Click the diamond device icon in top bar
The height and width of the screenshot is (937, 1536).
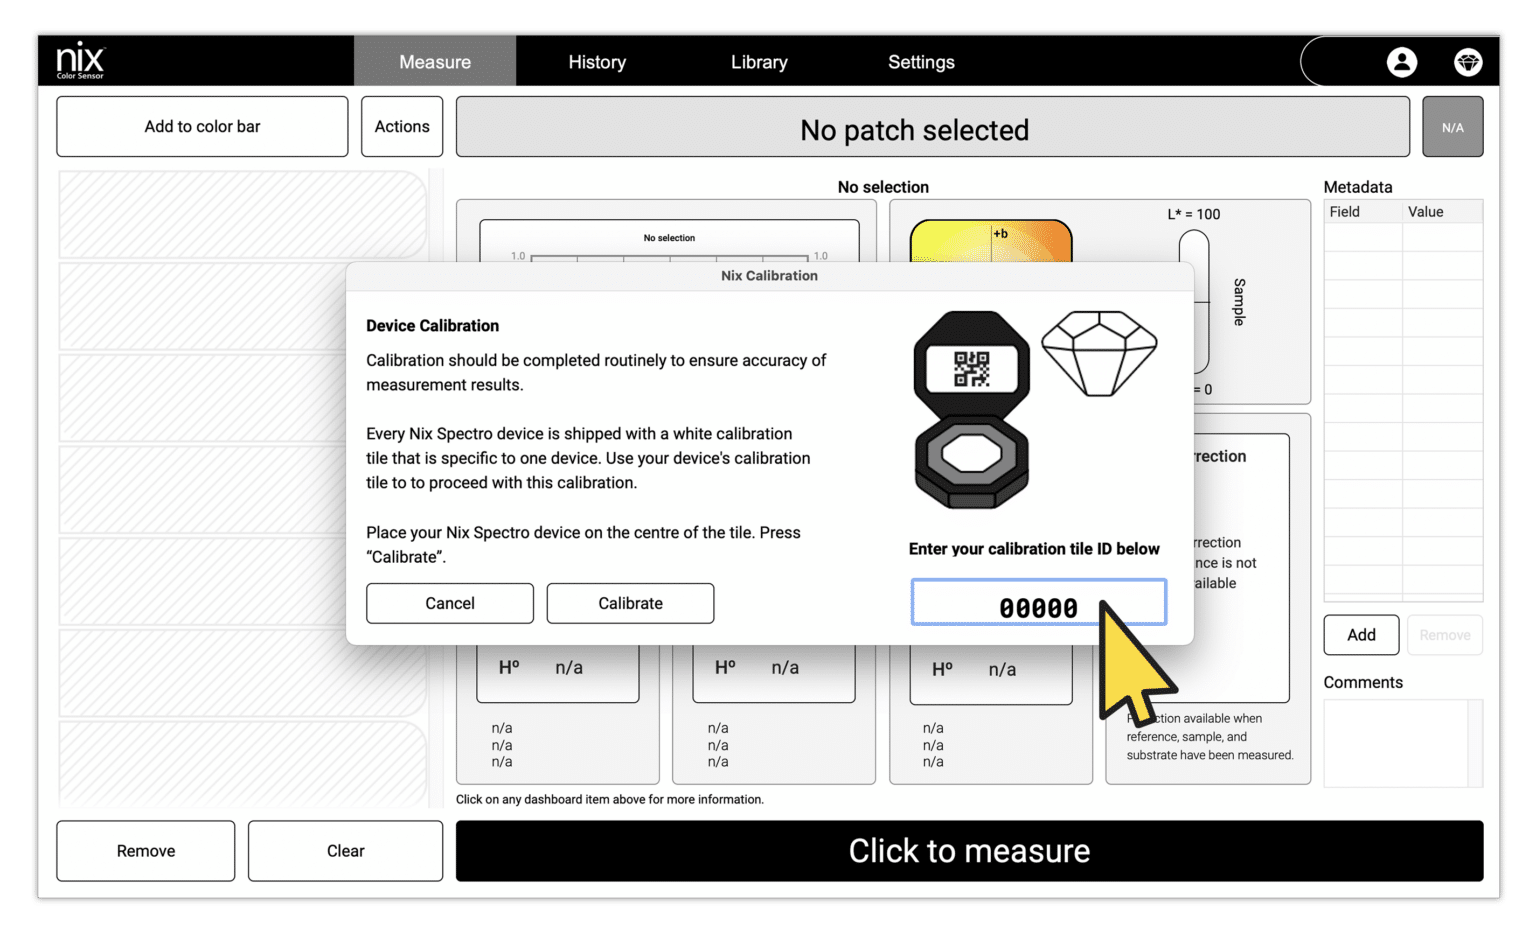(1468, 62)
